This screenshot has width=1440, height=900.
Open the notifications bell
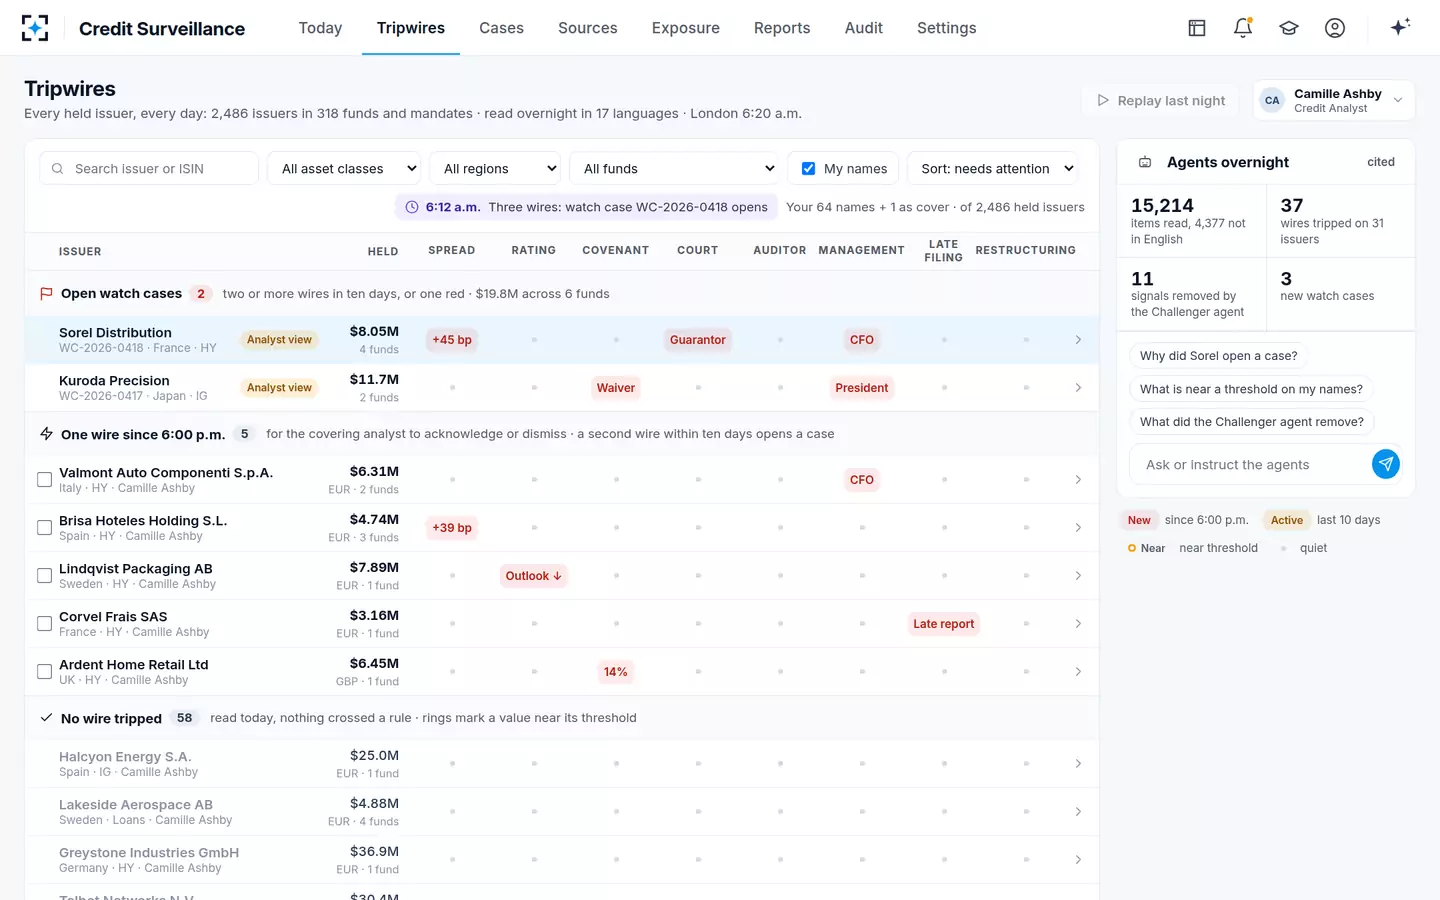click(x=1243, y=28)
